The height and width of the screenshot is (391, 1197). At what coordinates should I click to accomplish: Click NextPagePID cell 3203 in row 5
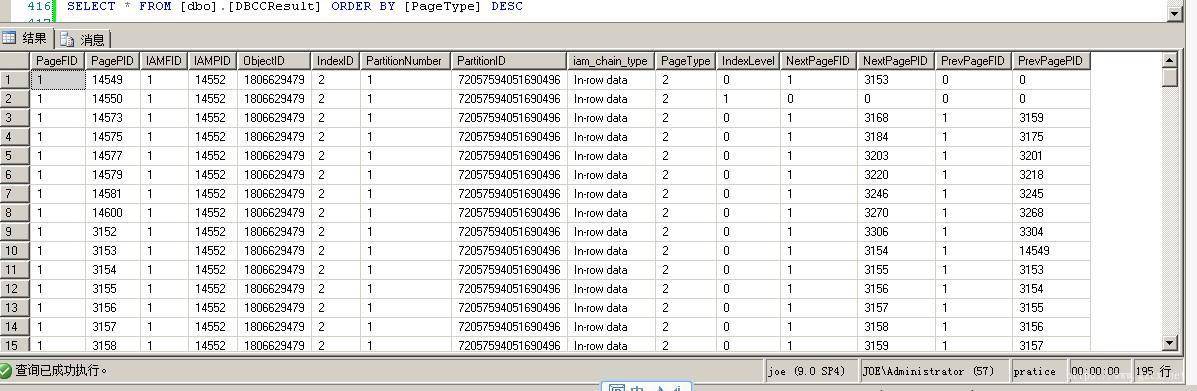pos(896,156)
